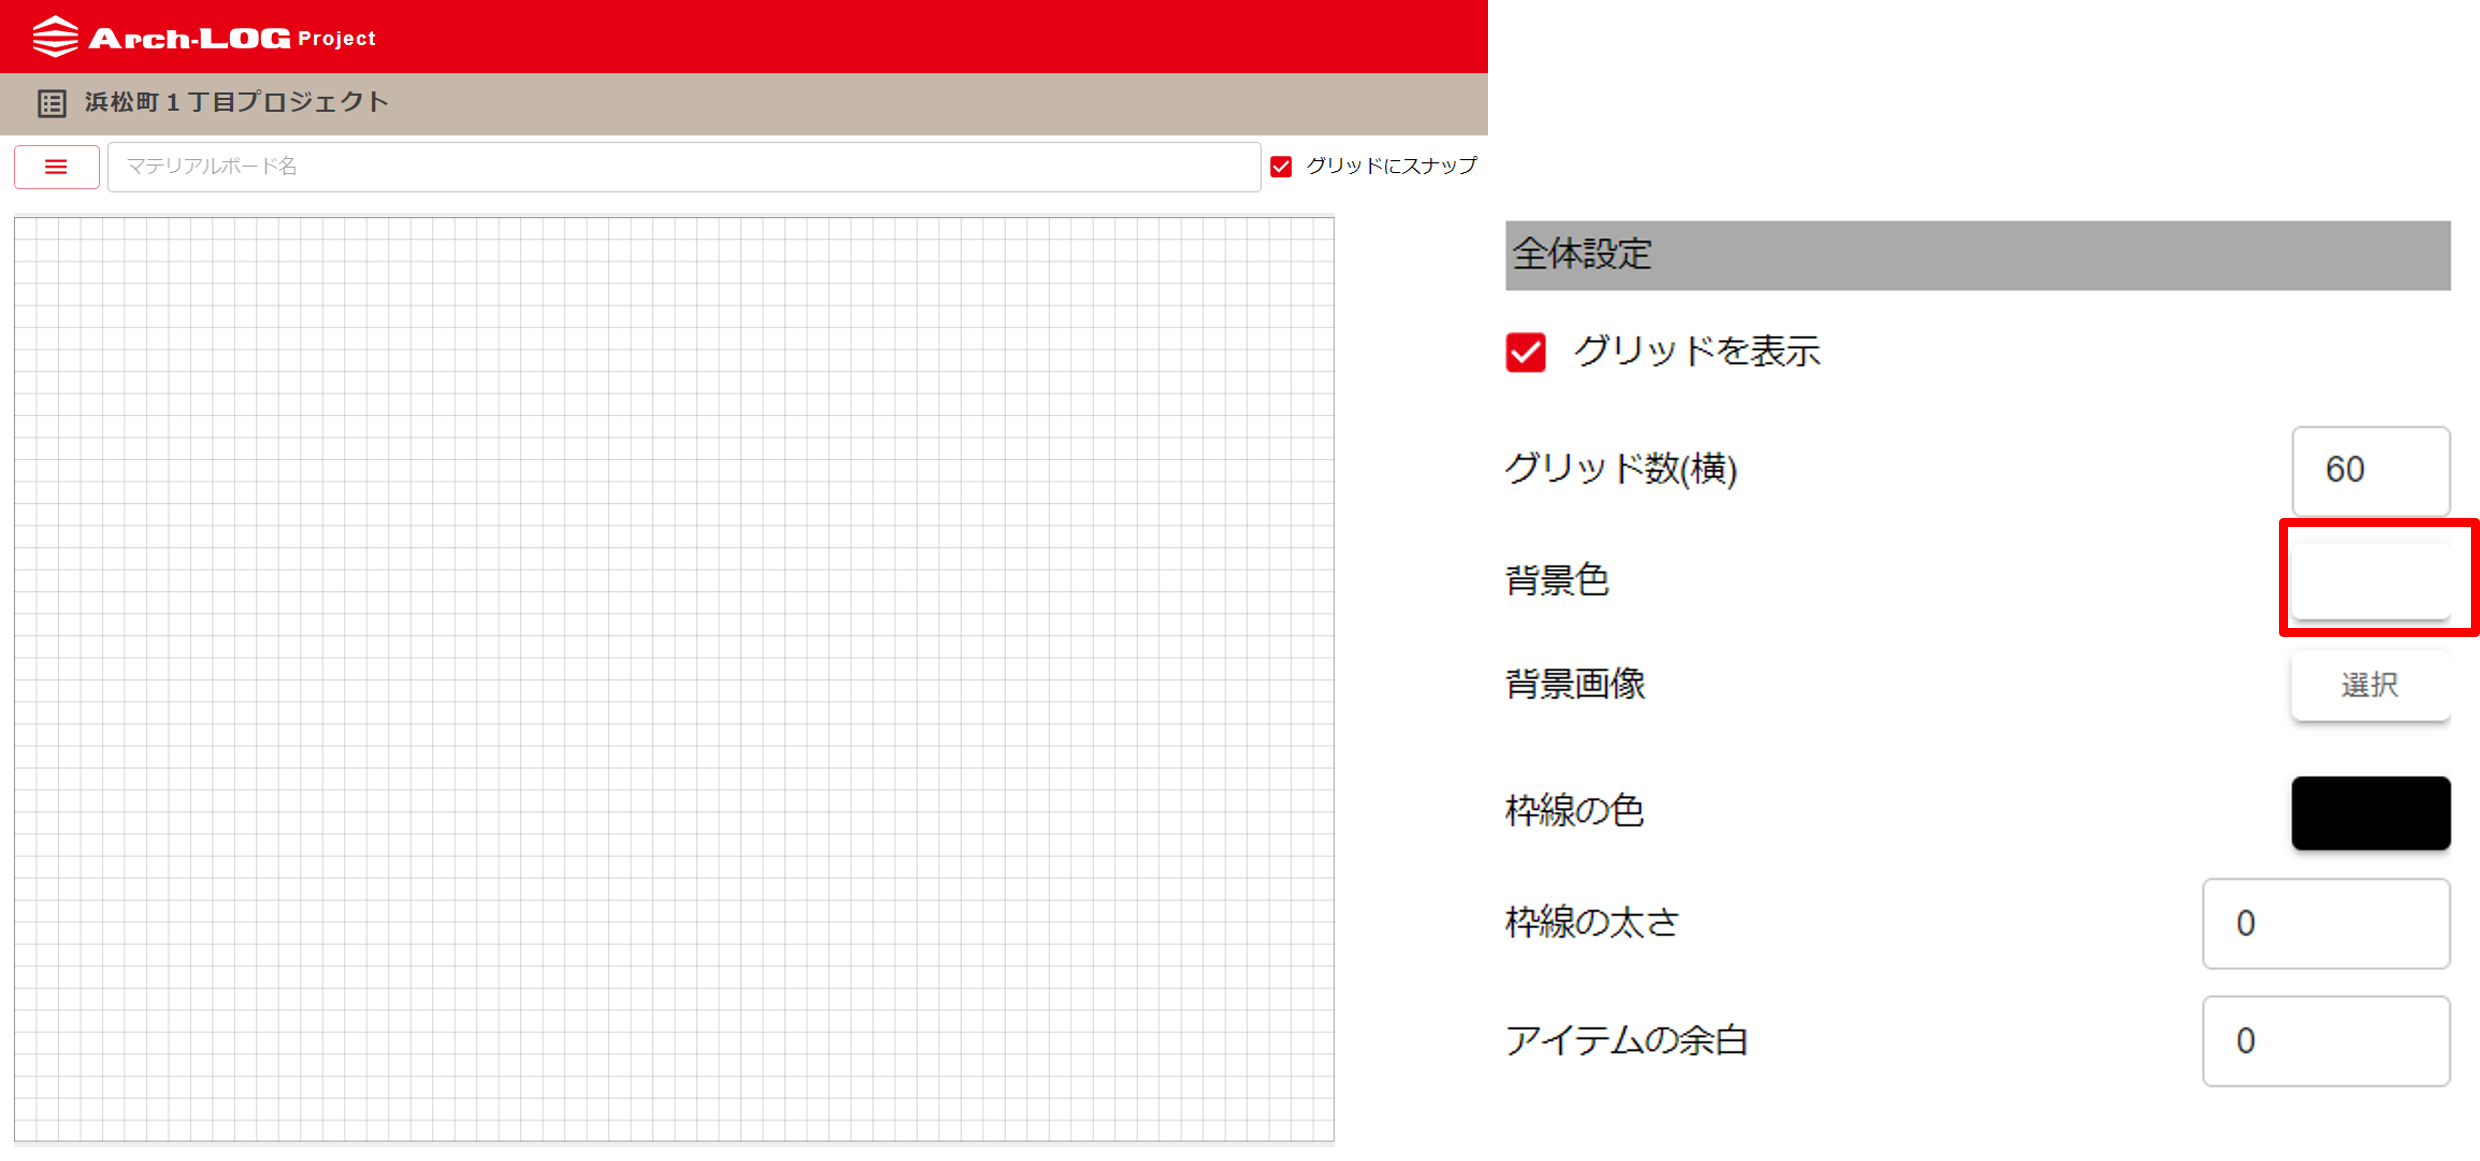The height and width of the screenshot is (1161, 2480).
Task: Click the Arch-LOG Project header text
Action: [x=232, y=38]
